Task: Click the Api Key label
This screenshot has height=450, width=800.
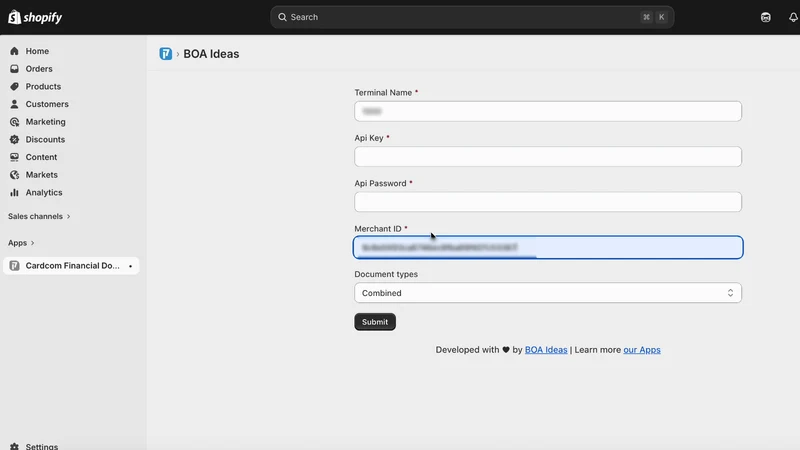Action: click(x=369, y=138)
